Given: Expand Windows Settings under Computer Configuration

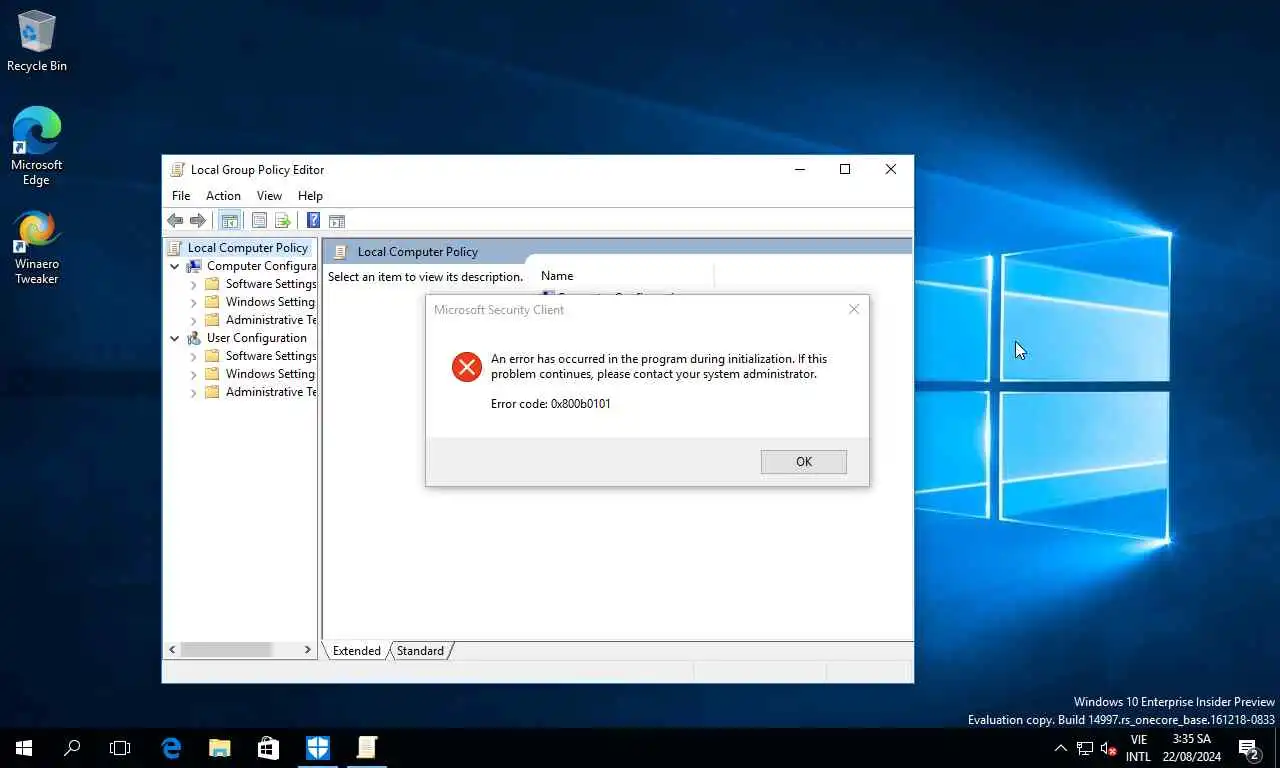Looking at the screenshot, I should tap(194, 302).
